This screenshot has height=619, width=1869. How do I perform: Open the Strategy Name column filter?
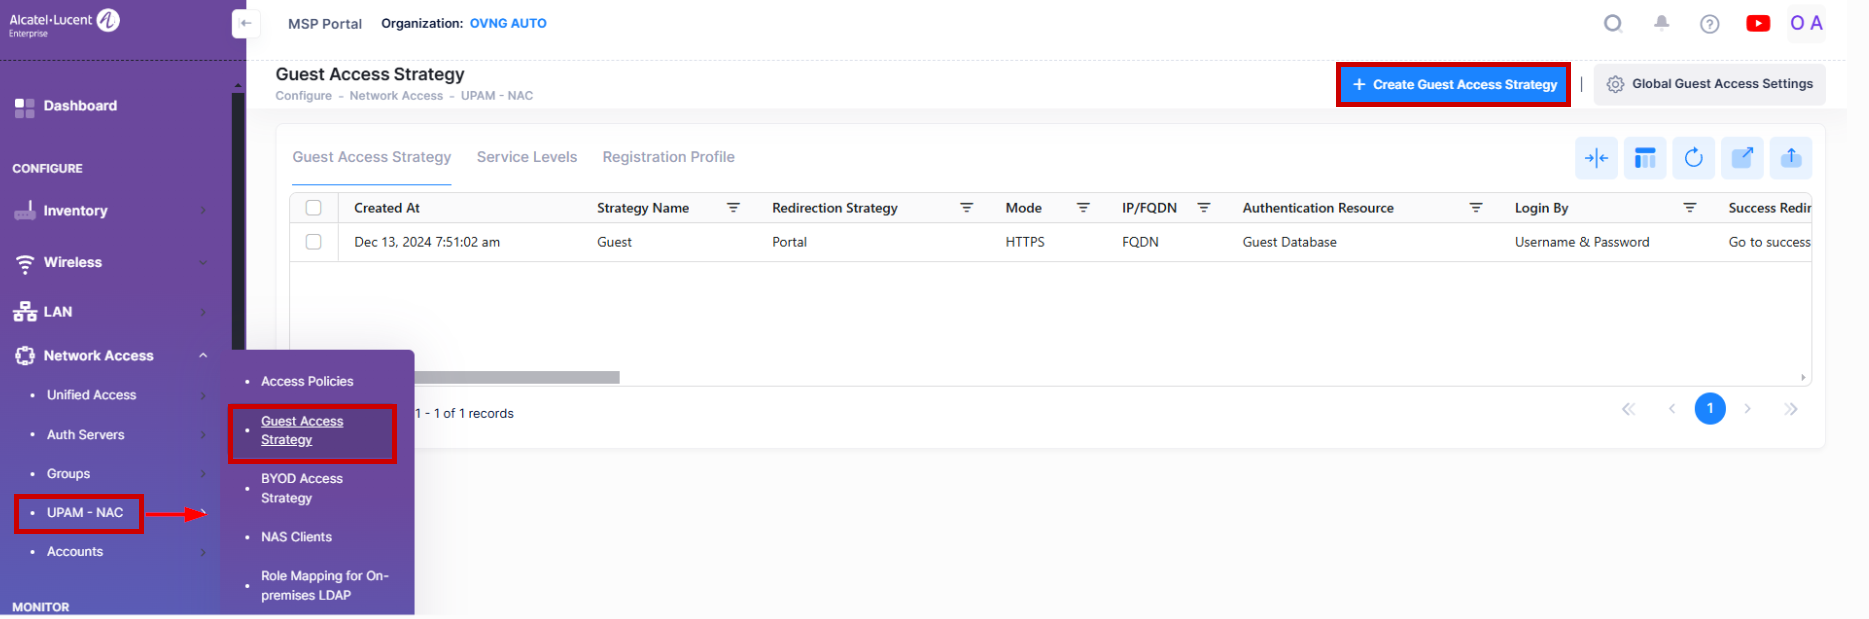[x=733, y=208]
